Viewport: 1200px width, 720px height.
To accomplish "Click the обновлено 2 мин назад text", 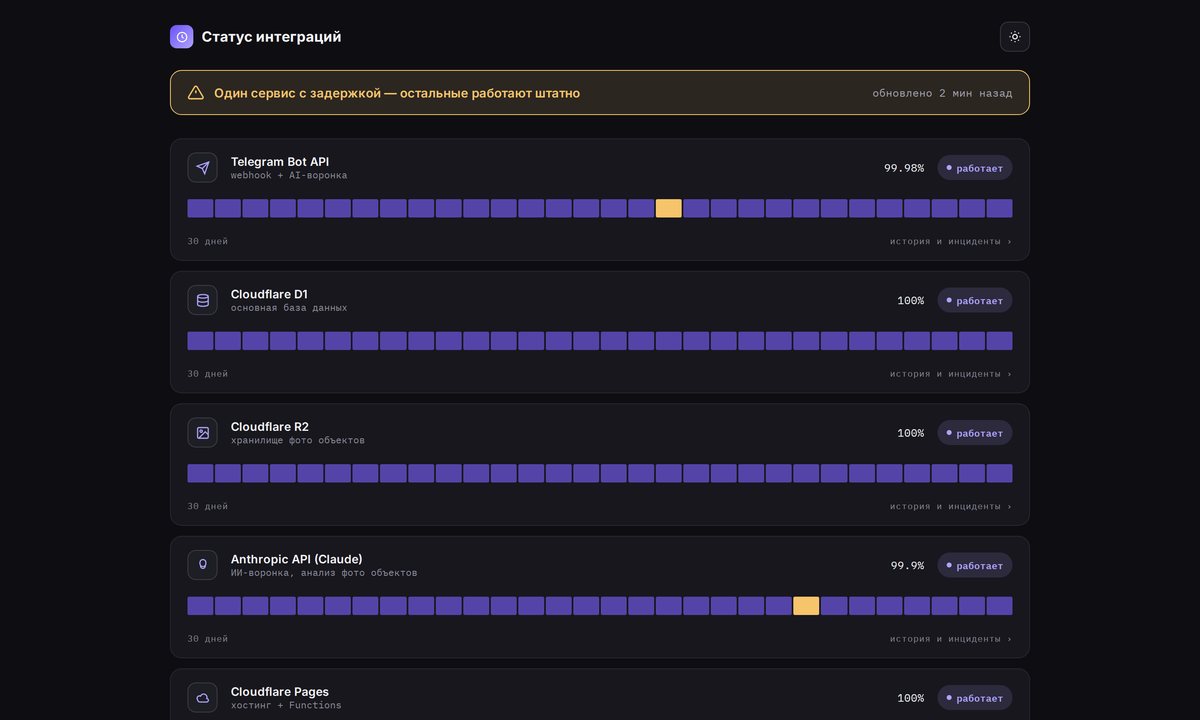I will (x=942, y=93).
